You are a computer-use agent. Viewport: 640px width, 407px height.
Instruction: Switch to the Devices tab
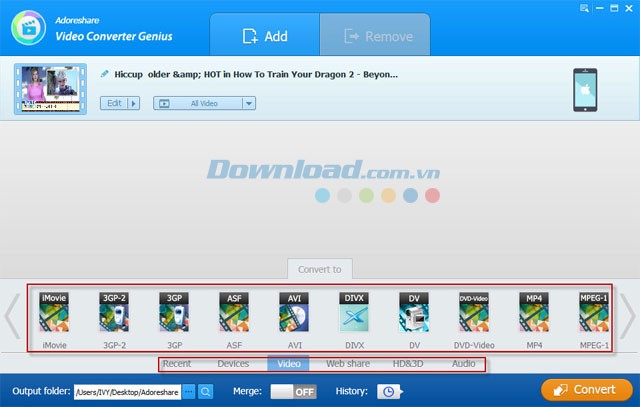point(233,364)
